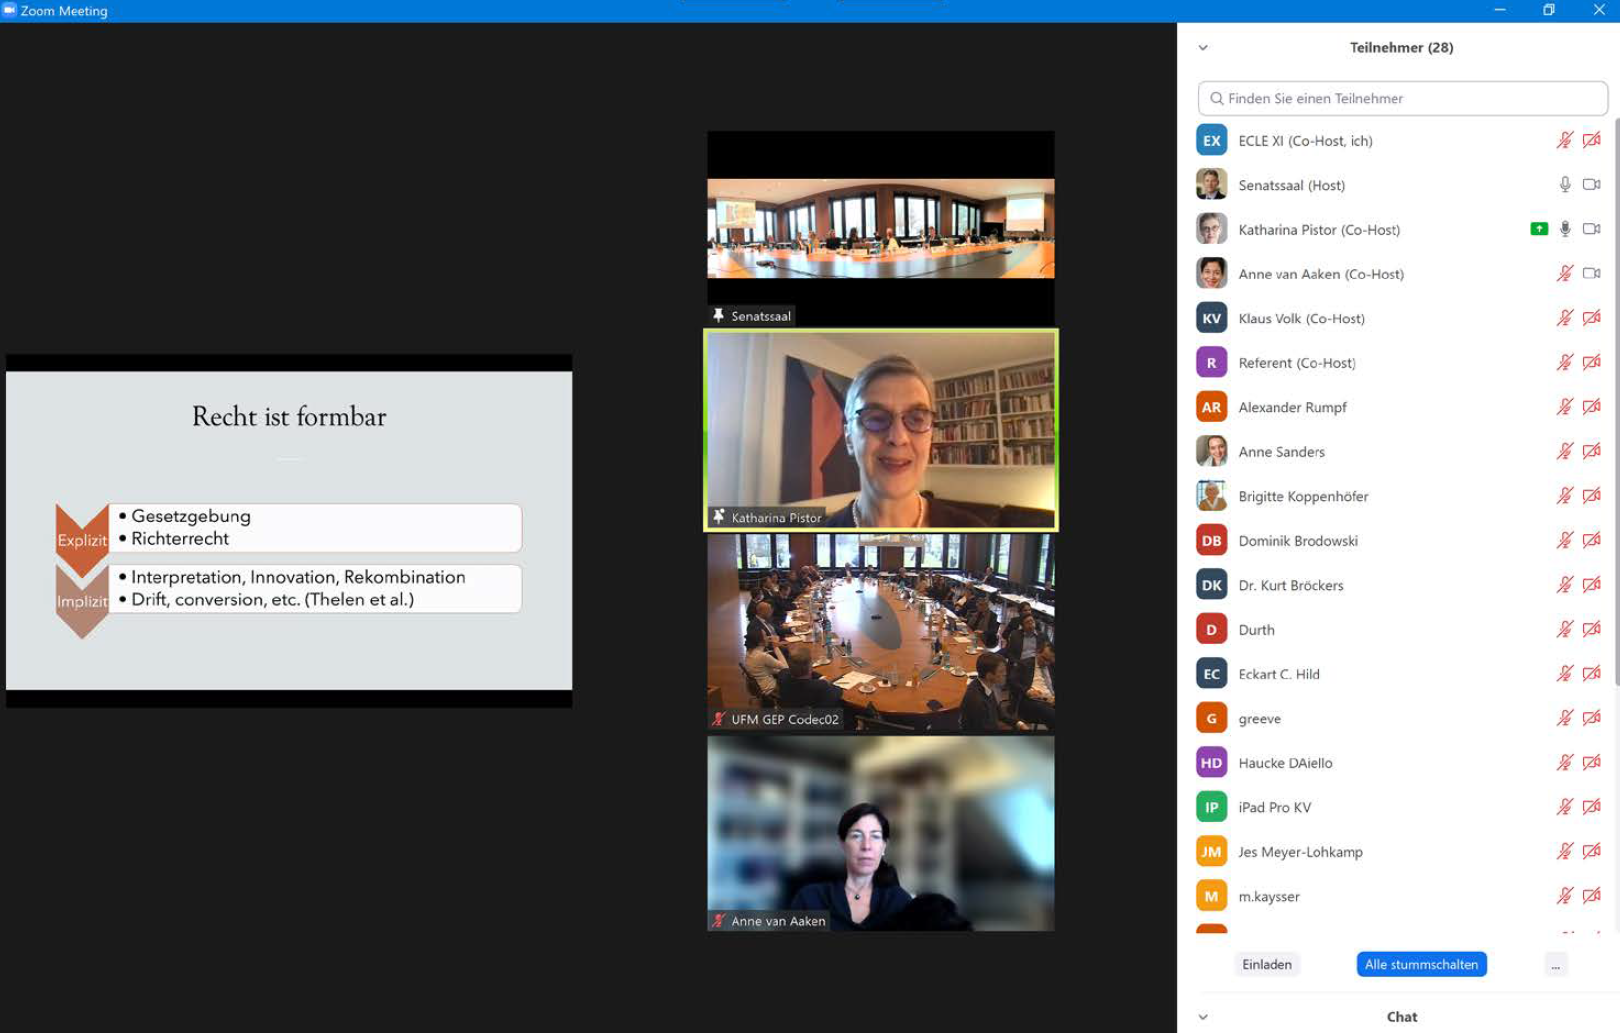Open more options ellipsis button
Viewport: 1620px width, 1033px height.
[x=1555, y=964]
